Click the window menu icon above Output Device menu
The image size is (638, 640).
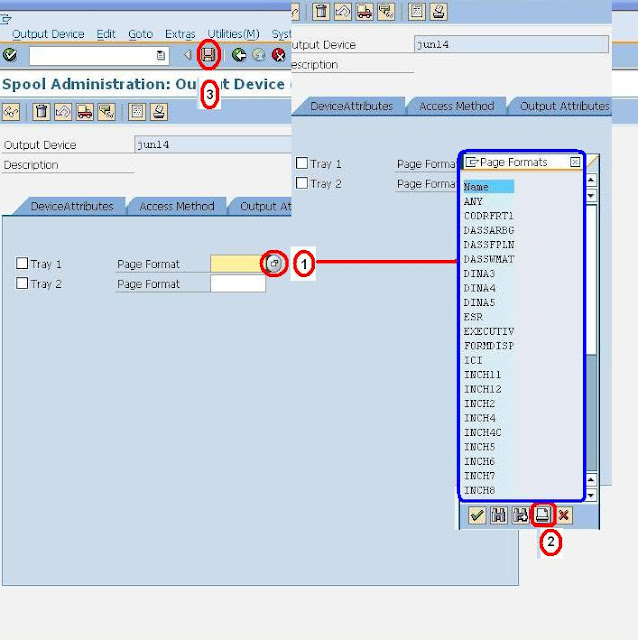[6, 19]
